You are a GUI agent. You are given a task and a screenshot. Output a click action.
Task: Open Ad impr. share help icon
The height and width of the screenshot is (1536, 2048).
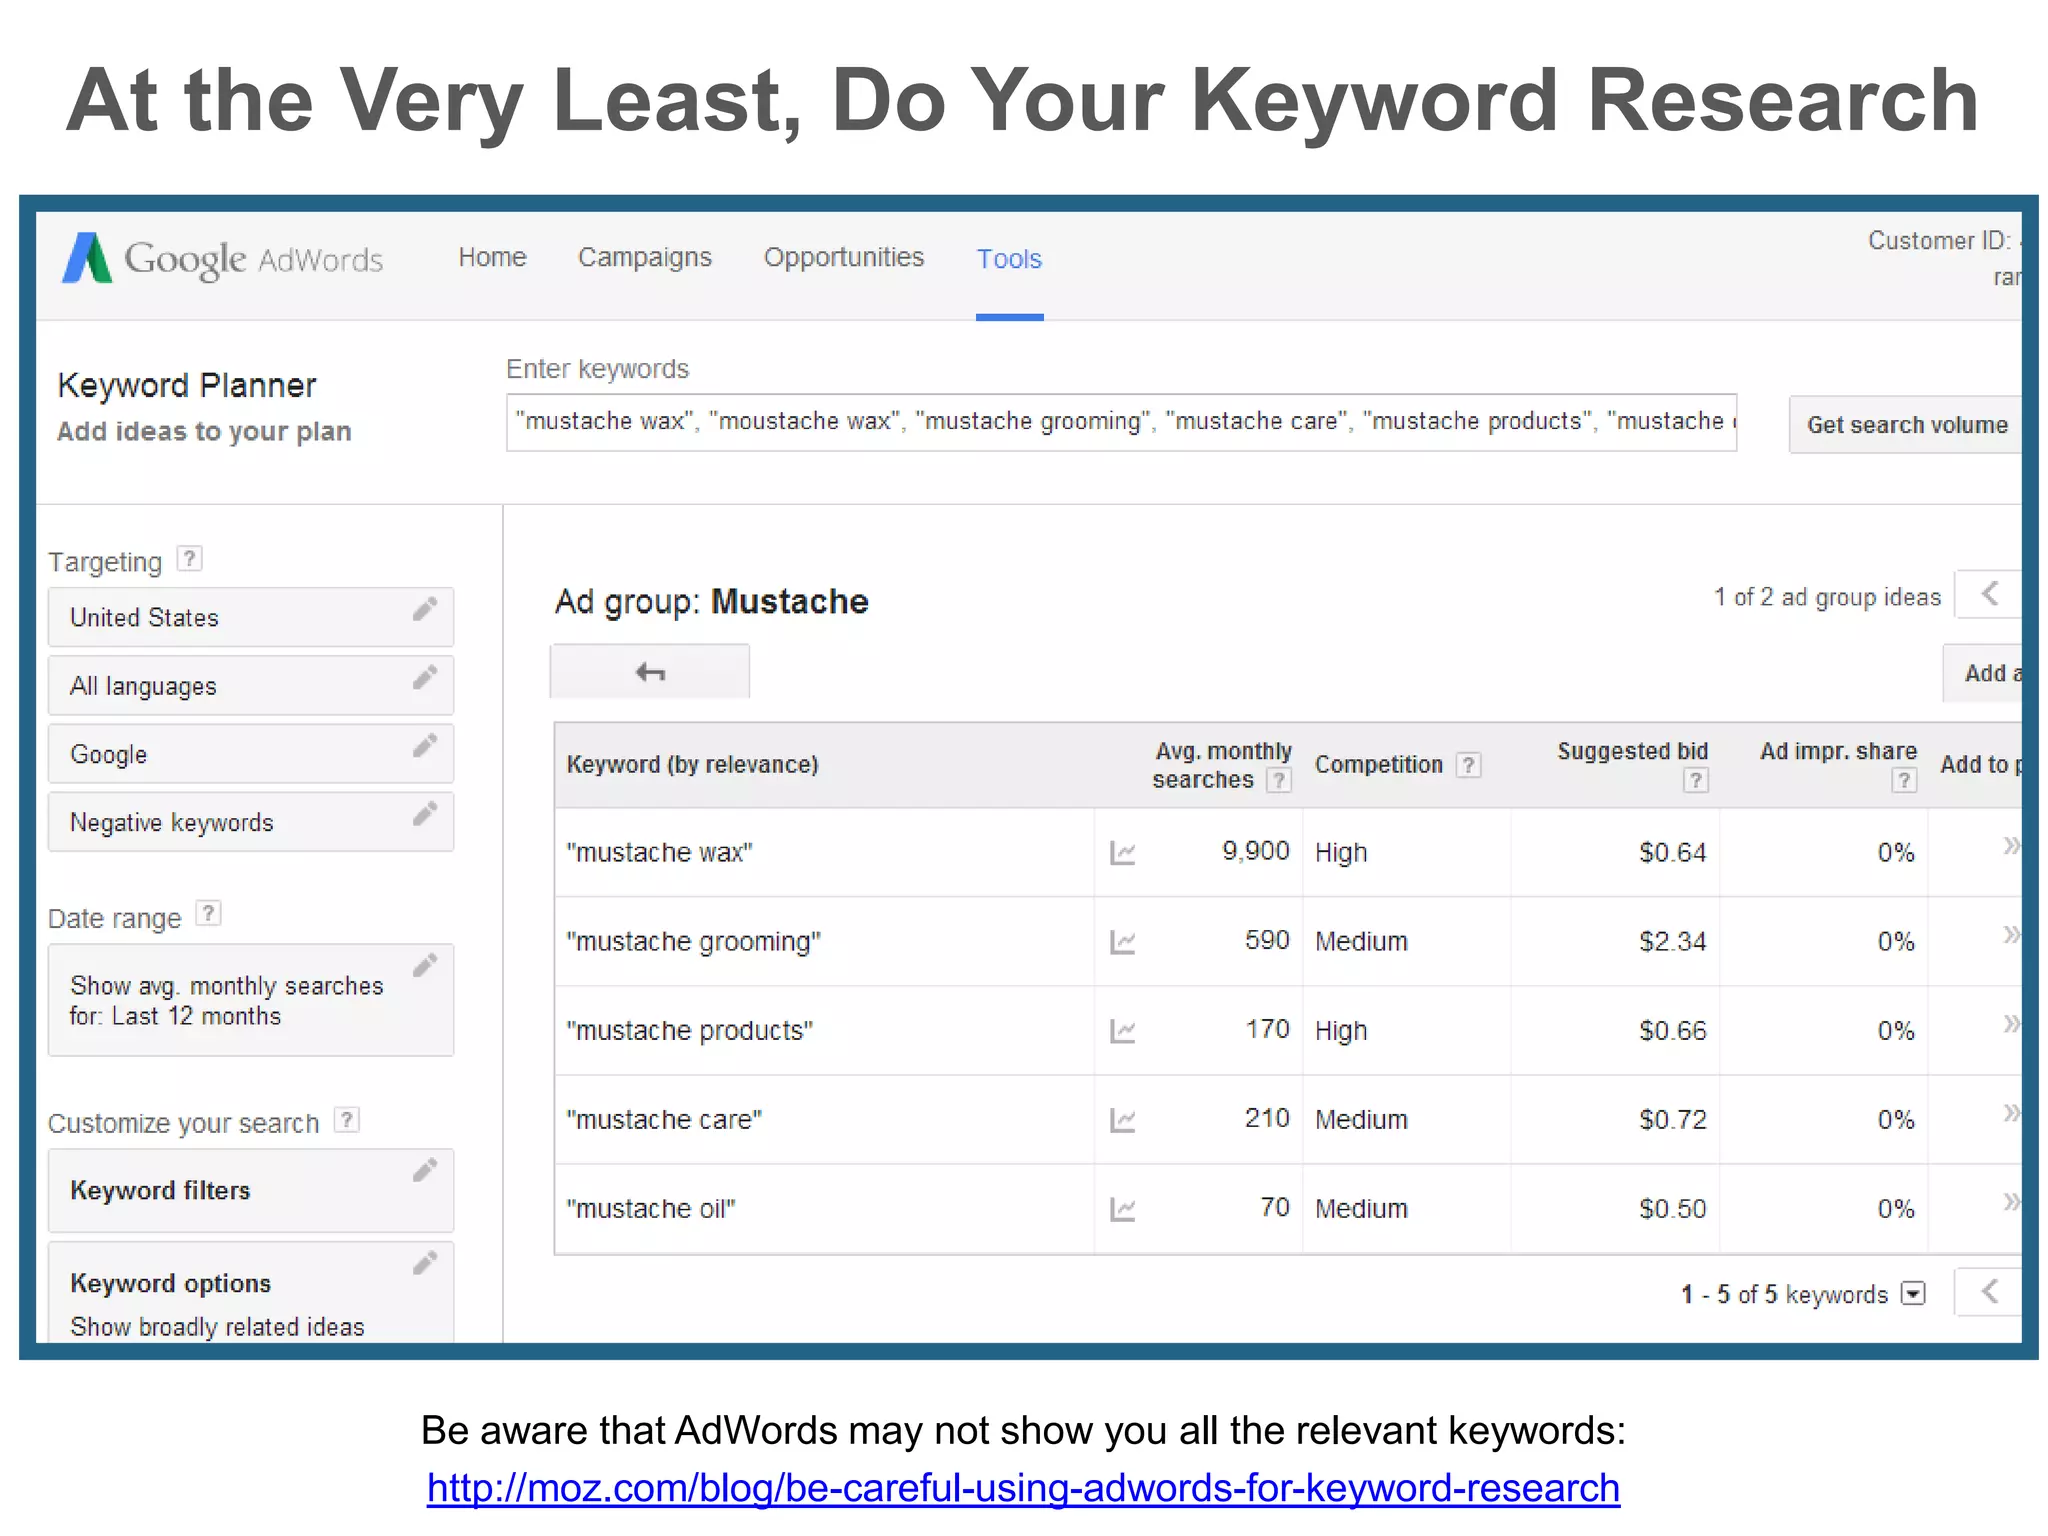1904,780
